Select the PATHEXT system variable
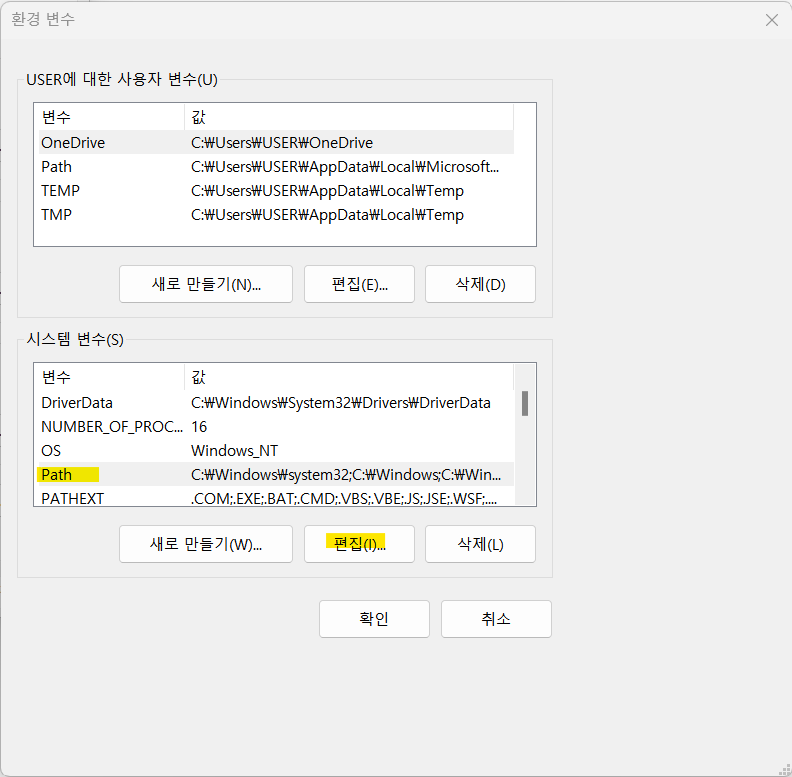792x777 pixels. click(x=276, y=498)
